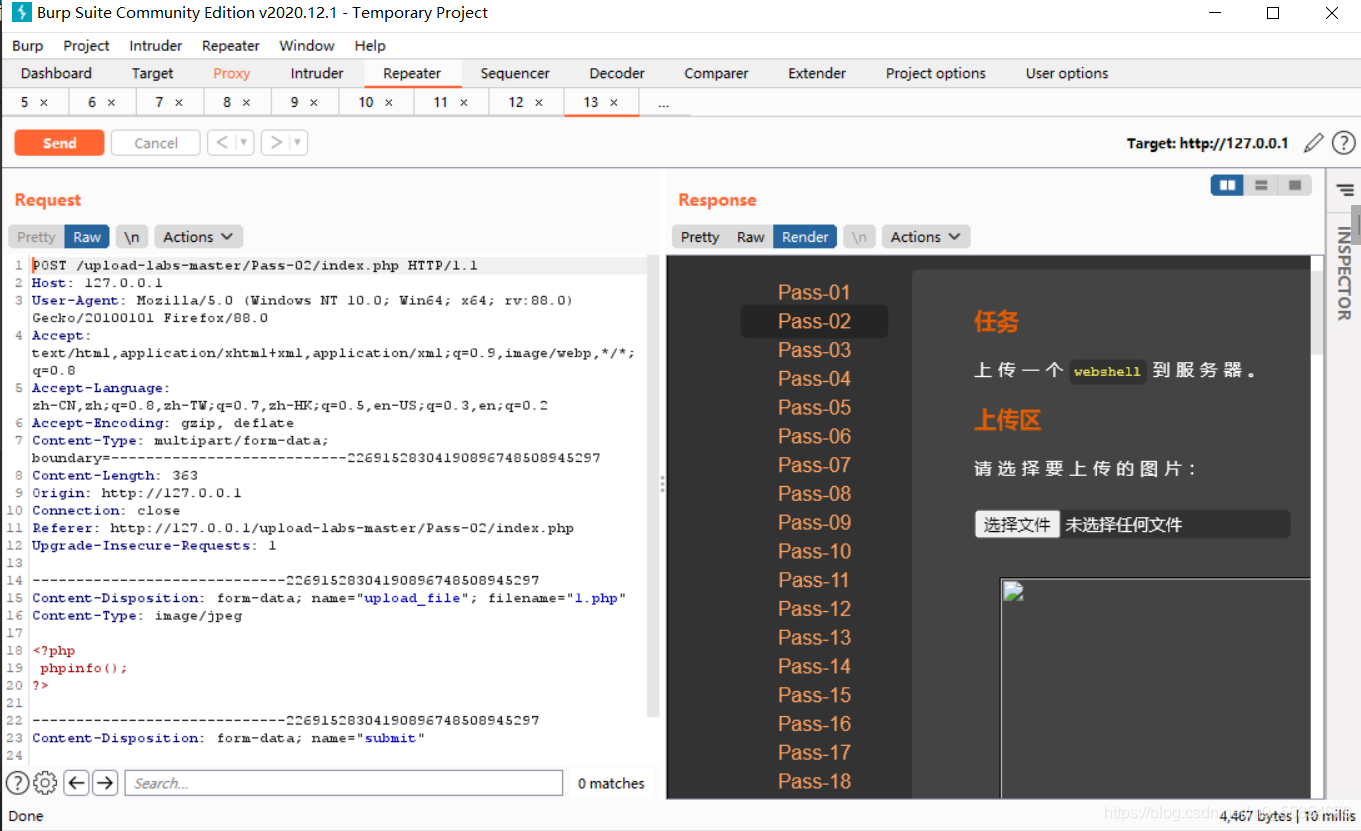The image size is (1361, 831).
Task: Edit target with the pencil icon
Action: click(1314, 143)
